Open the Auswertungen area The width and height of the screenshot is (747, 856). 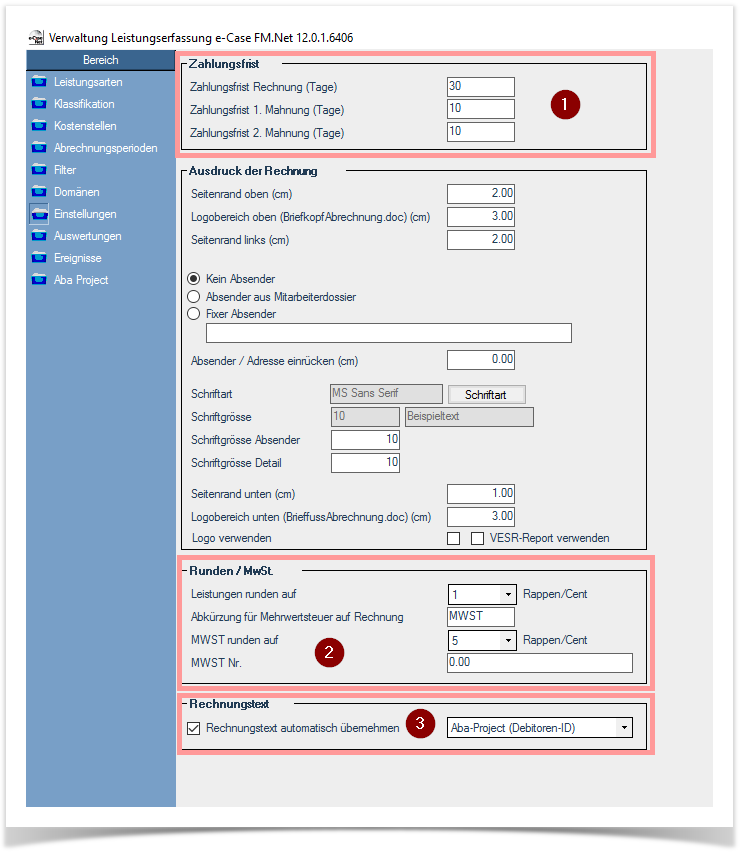[87, 236]
